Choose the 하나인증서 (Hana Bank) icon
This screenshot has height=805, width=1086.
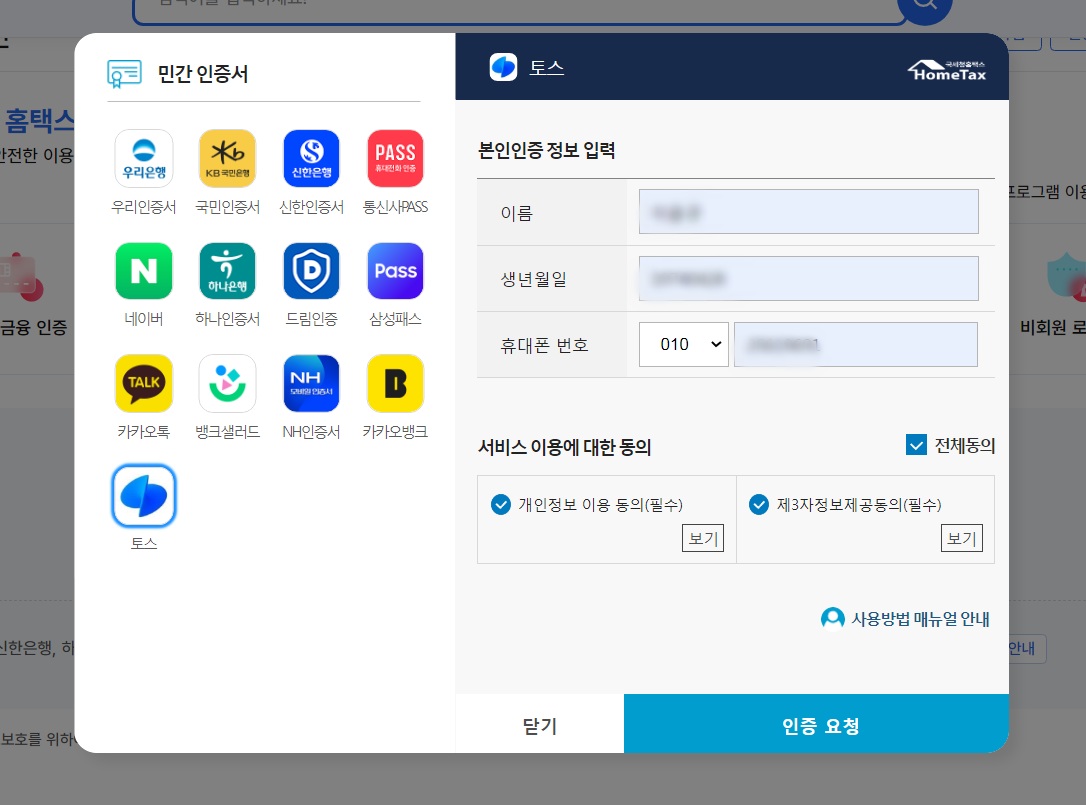[x=228, y=271]
